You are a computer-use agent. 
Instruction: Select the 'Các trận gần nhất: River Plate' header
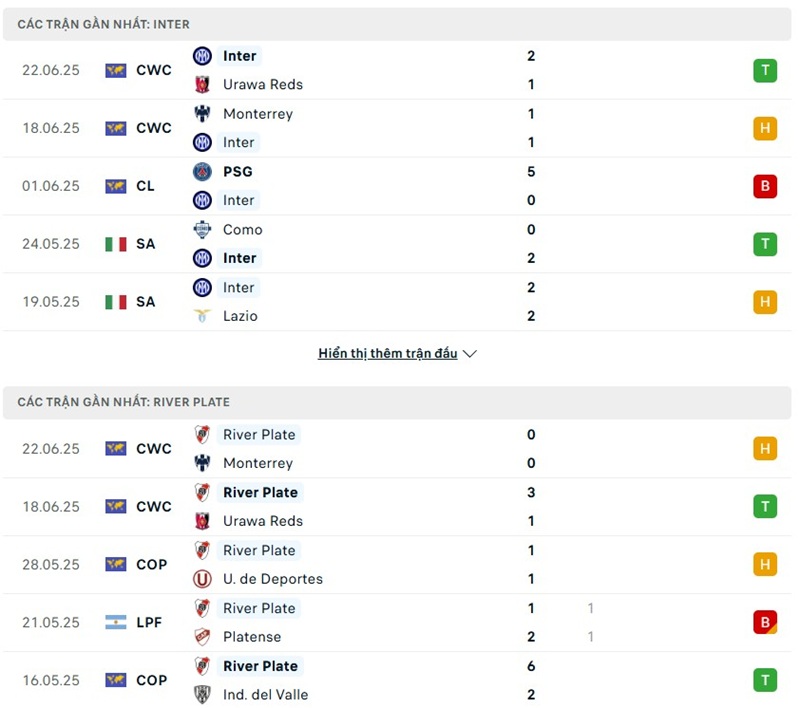[x=124, y=402]
